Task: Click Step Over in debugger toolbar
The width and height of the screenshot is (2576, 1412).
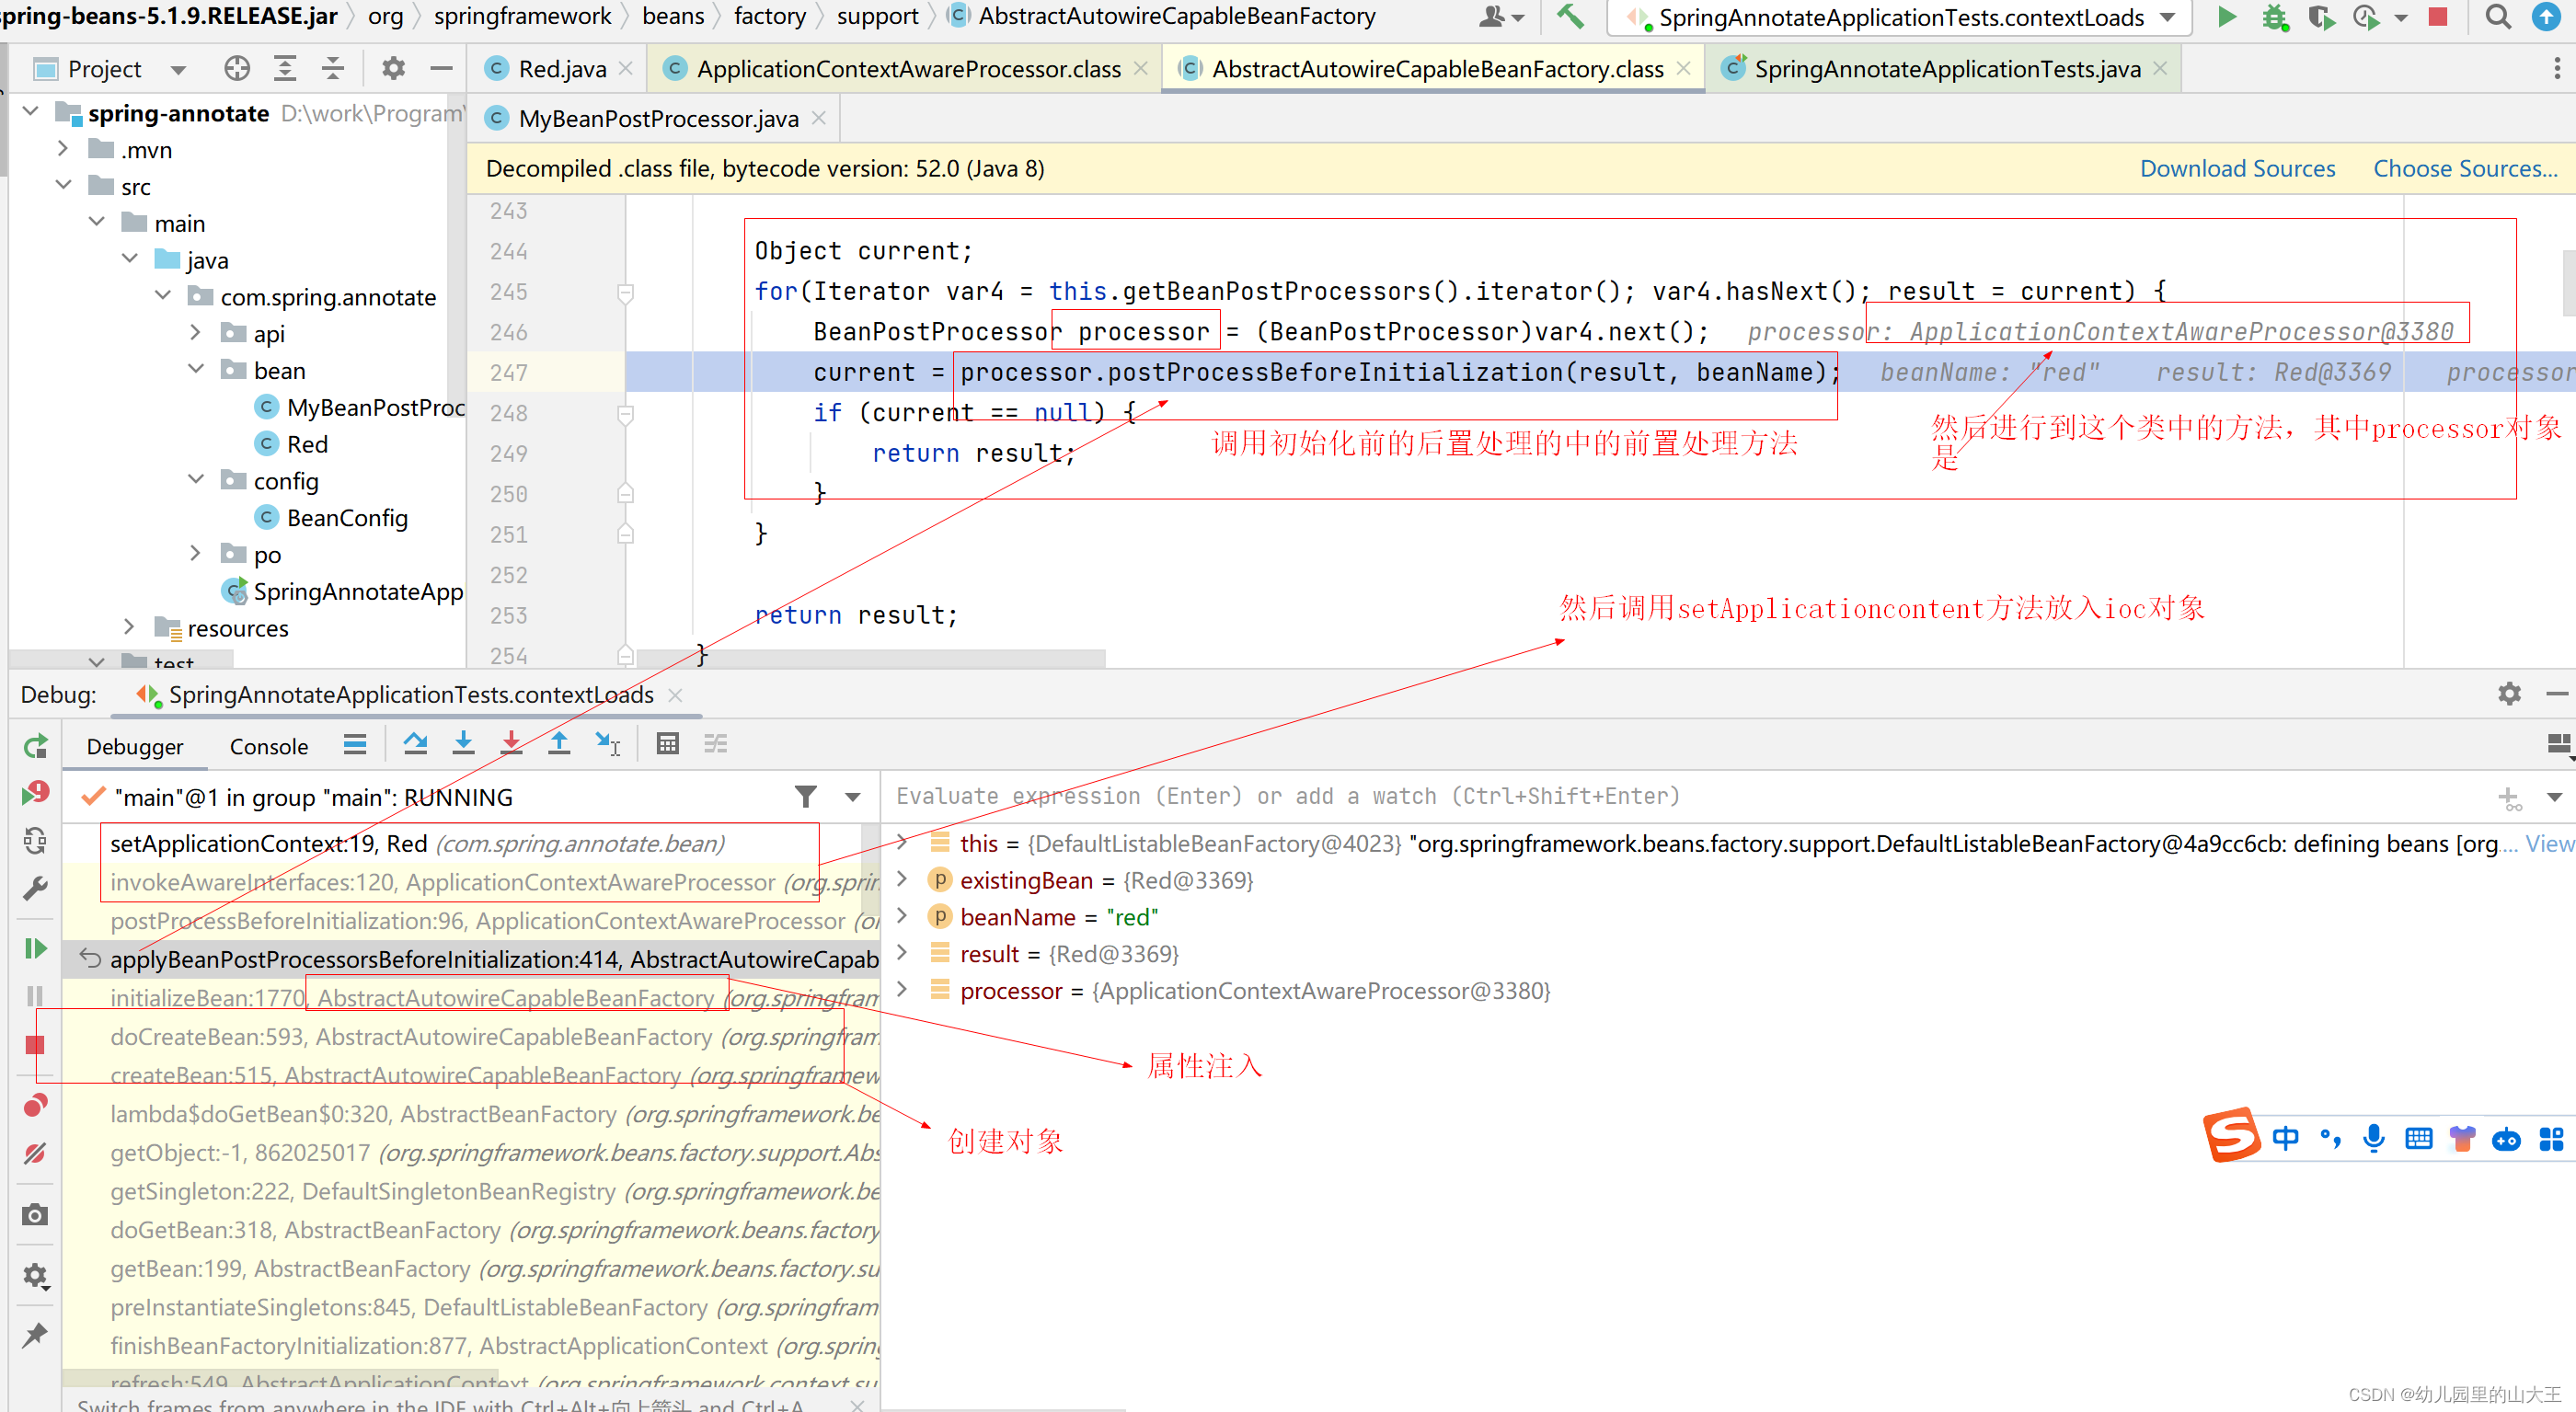Action: (x=415, y=744)
